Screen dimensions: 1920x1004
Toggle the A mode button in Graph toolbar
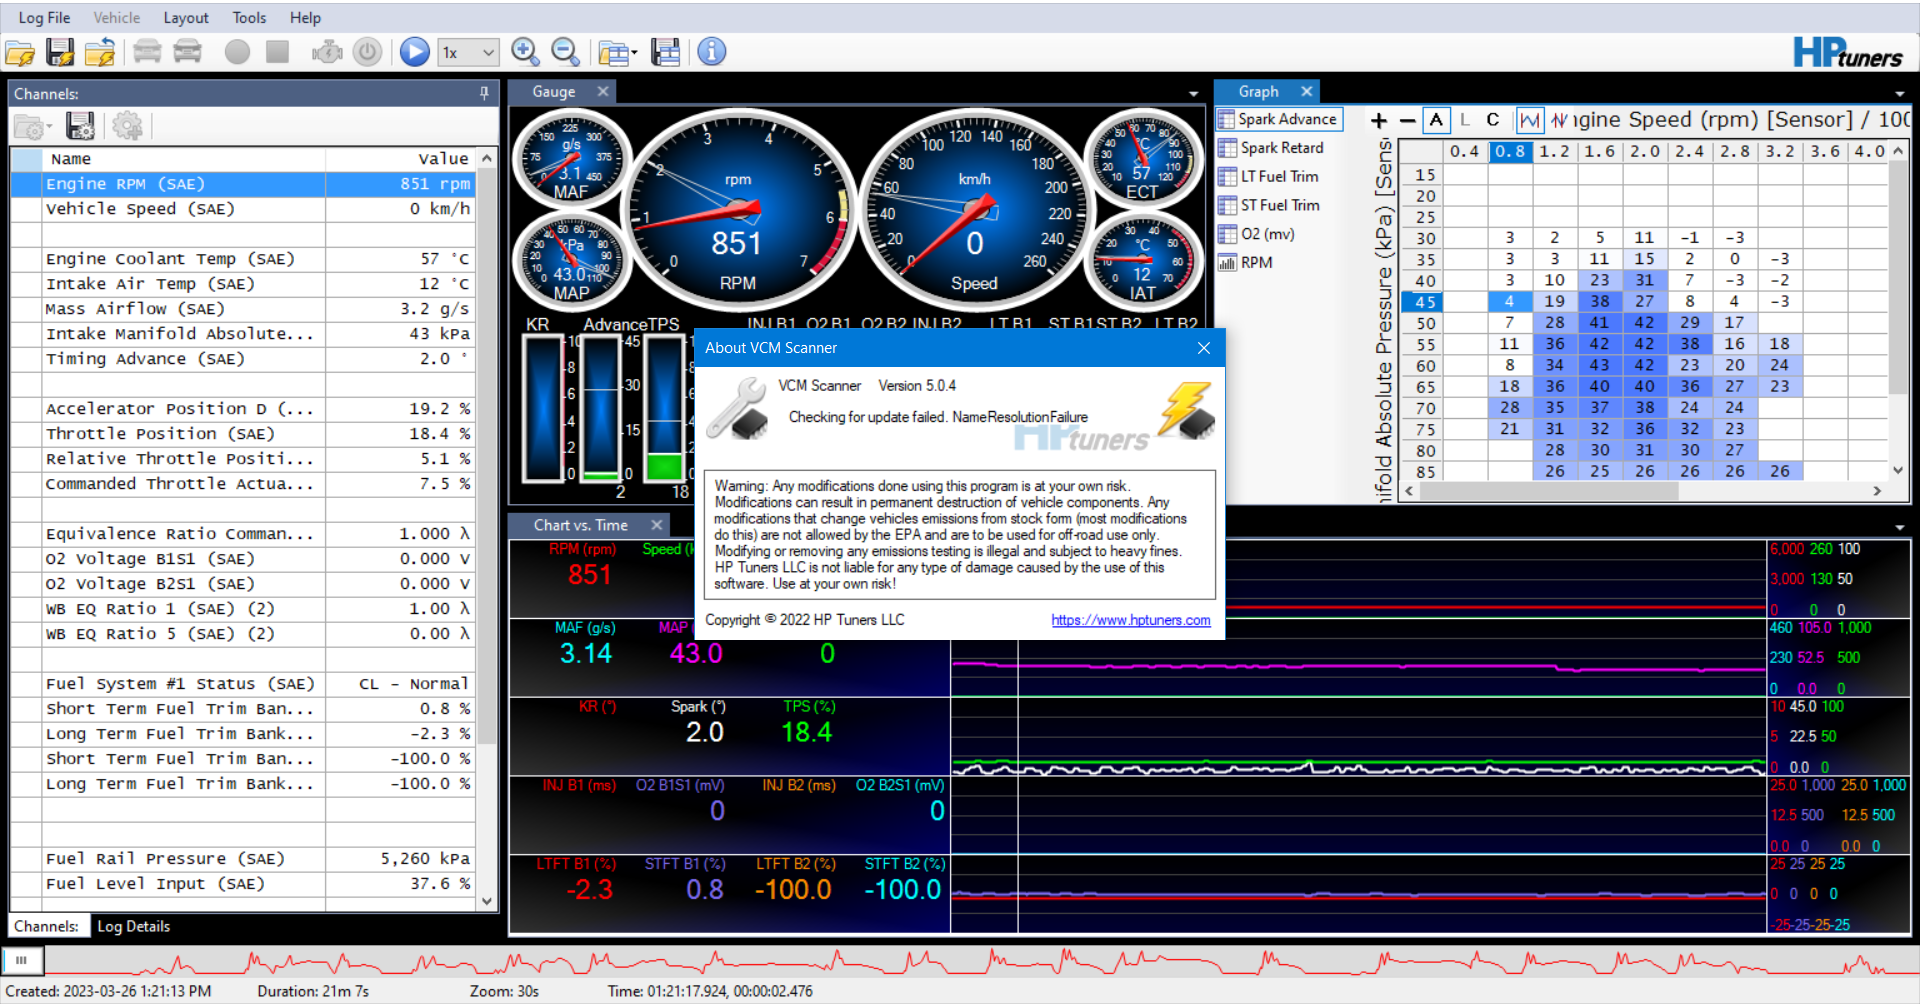(x=1436, y=120)
